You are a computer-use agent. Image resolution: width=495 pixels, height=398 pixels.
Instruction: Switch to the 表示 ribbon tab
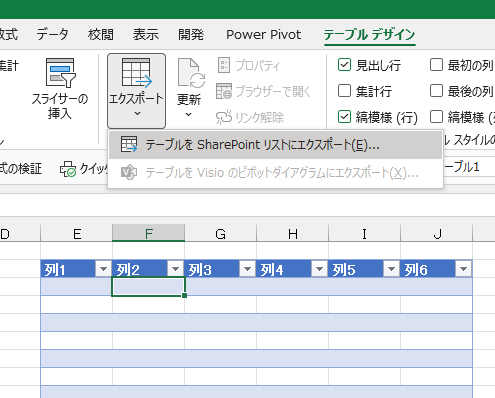(146, 34)
